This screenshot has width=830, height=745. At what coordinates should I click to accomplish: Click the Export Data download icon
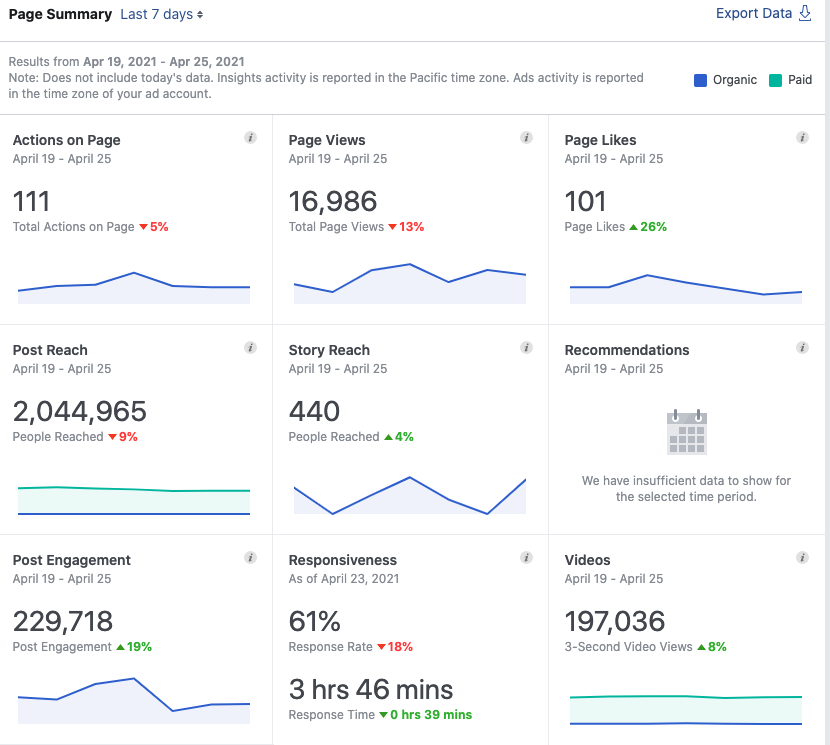pyautogui.click(x=805, y=13)
